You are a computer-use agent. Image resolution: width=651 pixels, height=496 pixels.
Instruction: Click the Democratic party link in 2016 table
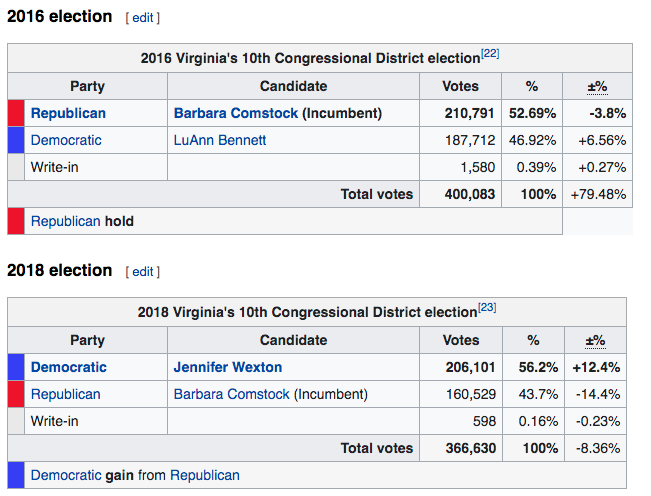pos(66,140)
